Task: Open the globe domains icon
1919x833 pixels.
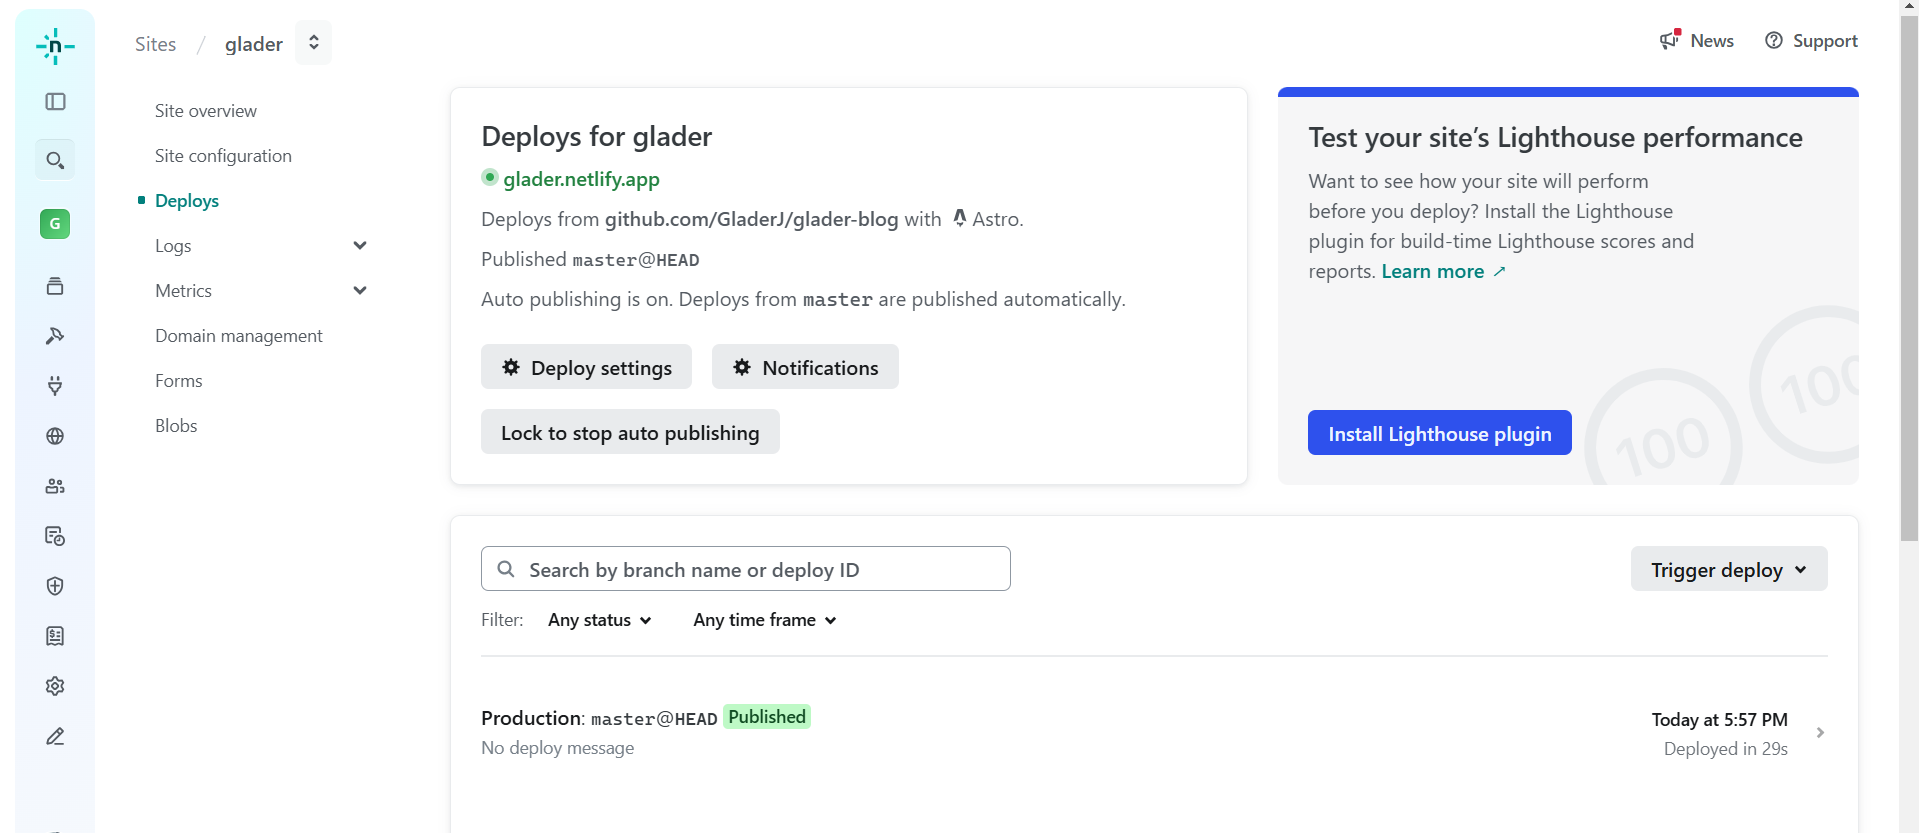Action: click(55, 436)
